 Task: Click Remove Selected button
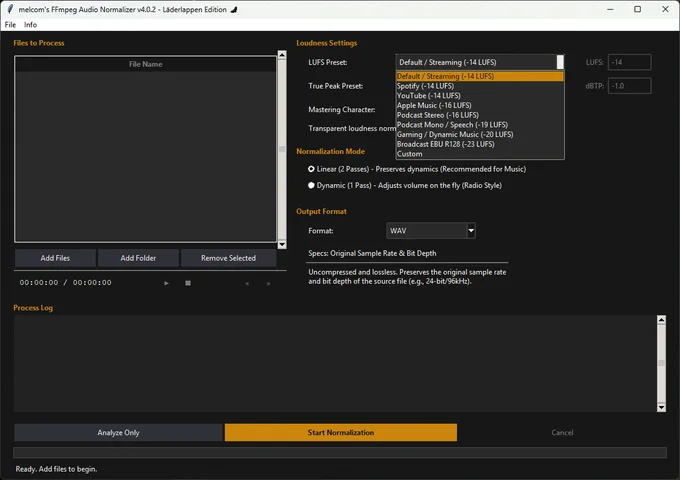[x=229, y=258]
